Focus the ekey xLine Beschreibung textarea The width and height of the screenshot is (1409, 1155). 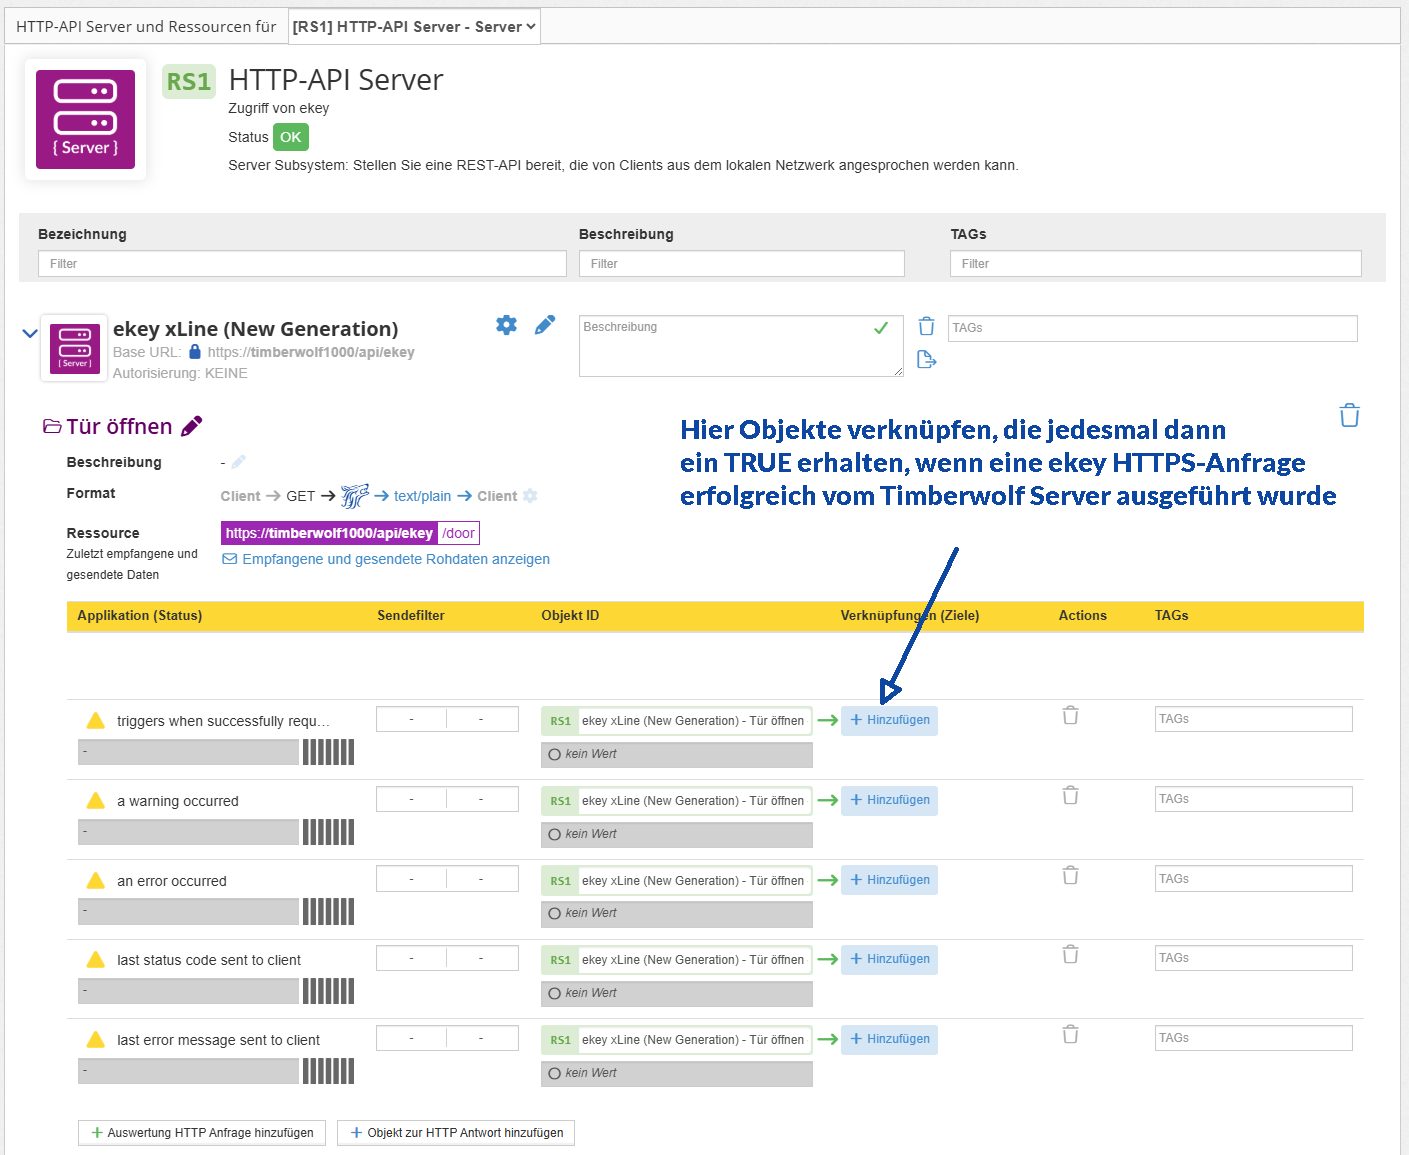point(741,346)
